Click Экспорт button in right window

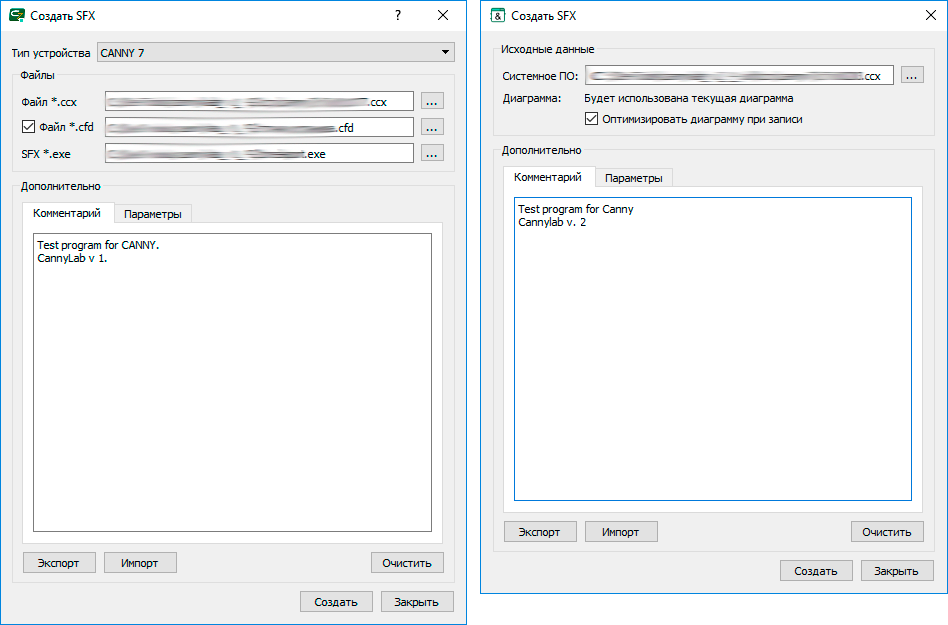click(540, 532)
